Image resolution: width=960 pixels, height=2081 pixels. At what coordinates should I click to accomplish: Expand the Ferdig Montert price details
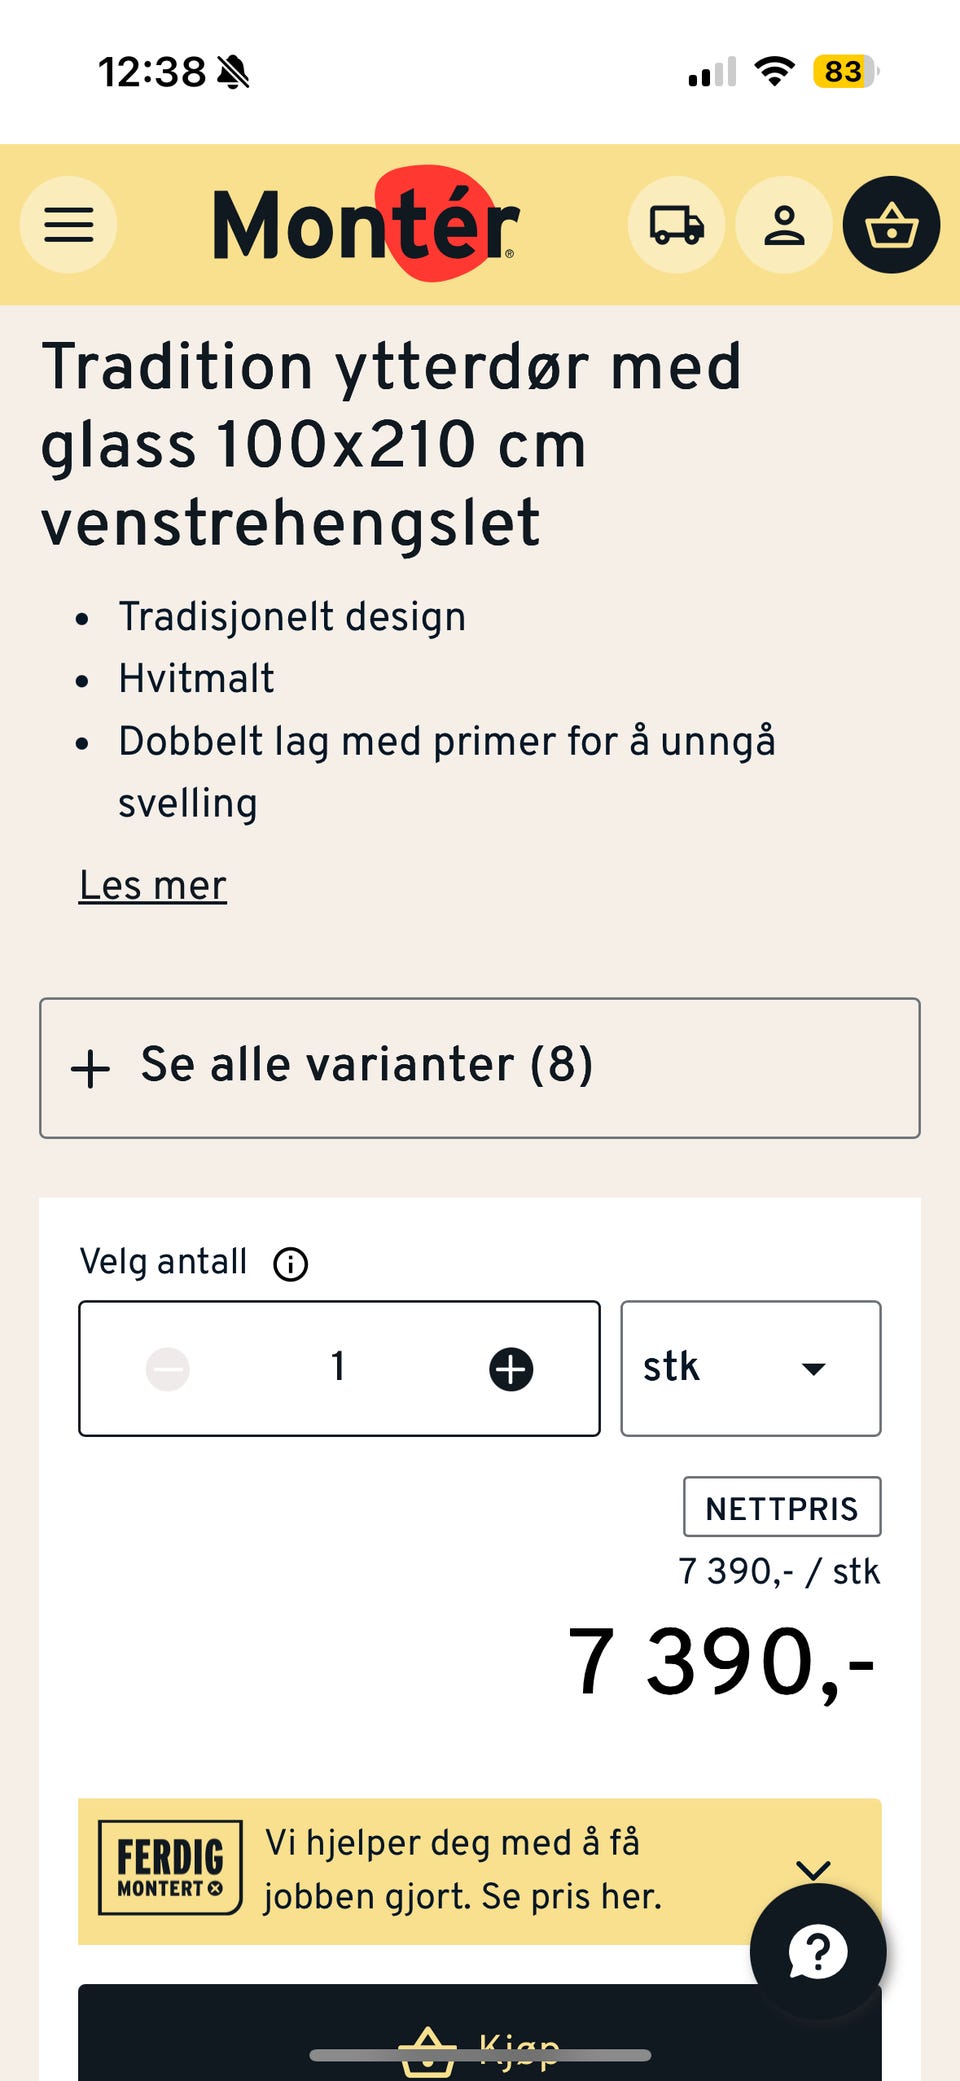815,1870
